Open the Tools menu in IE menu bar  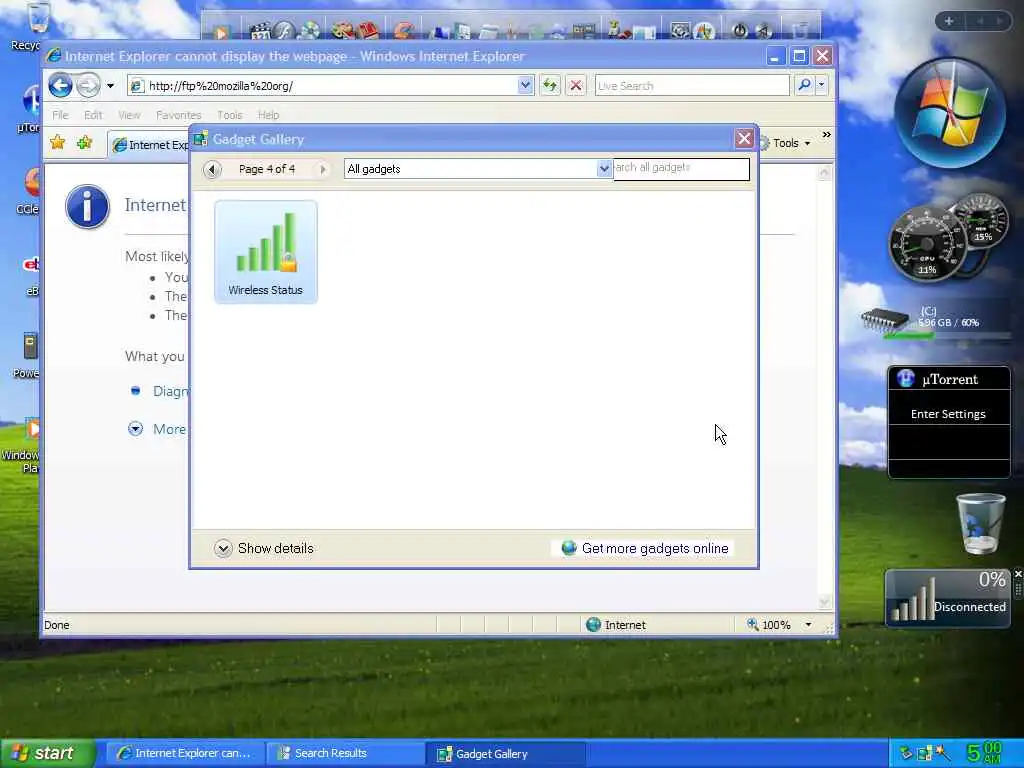point(230,115)
